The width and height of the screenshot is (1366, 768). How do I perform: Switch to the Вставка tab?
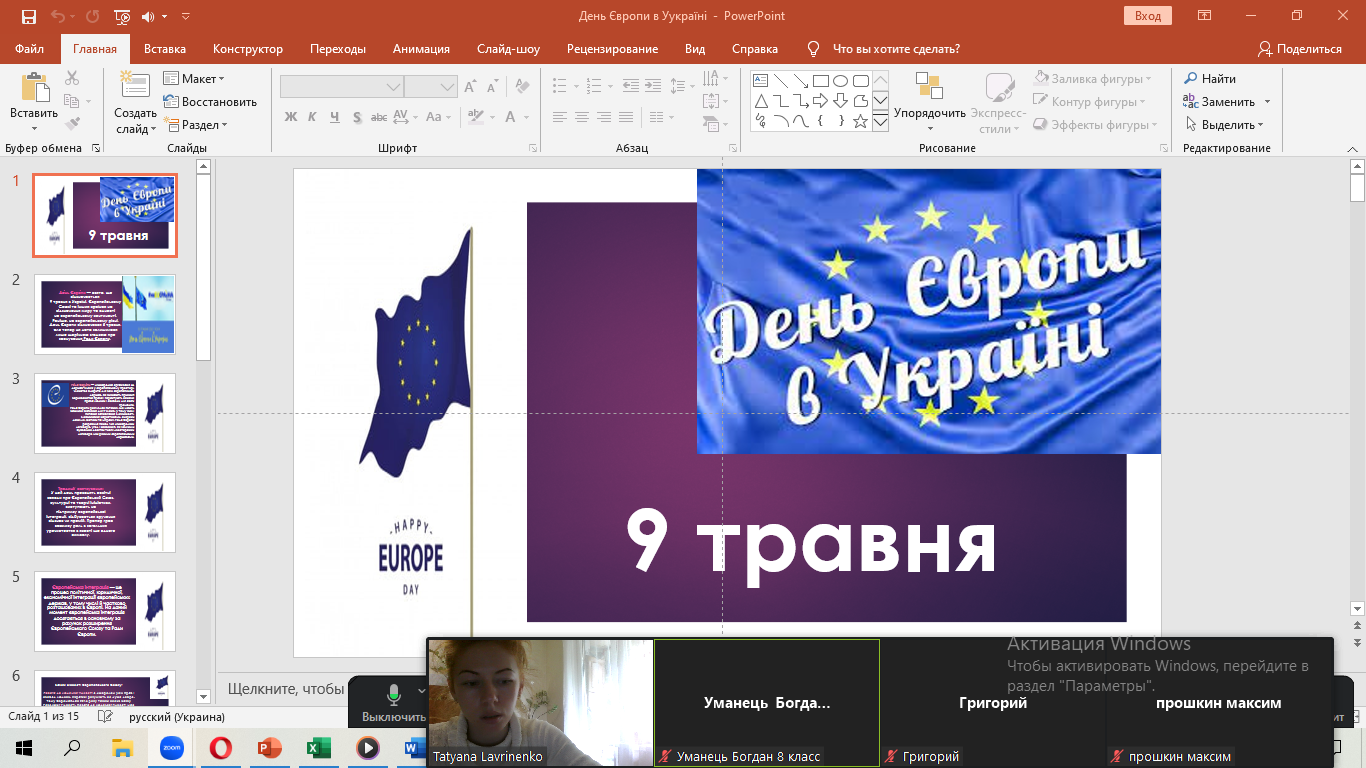coord(165,48)
